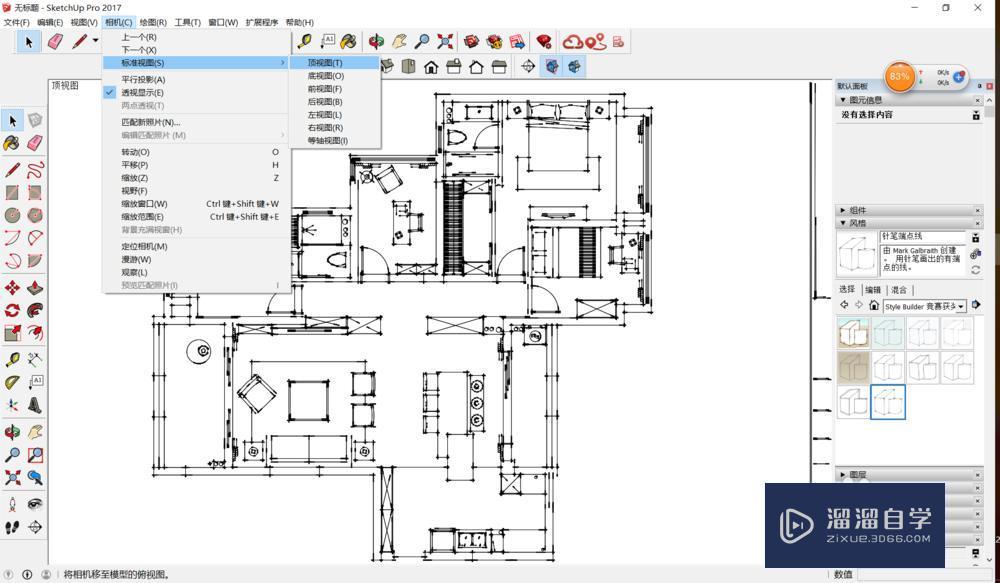Image resolution: width=1000 pixels, height=583 pixels.
Task: Choose the Pan hand tool in top toolbar
Action: pos(399,42)
